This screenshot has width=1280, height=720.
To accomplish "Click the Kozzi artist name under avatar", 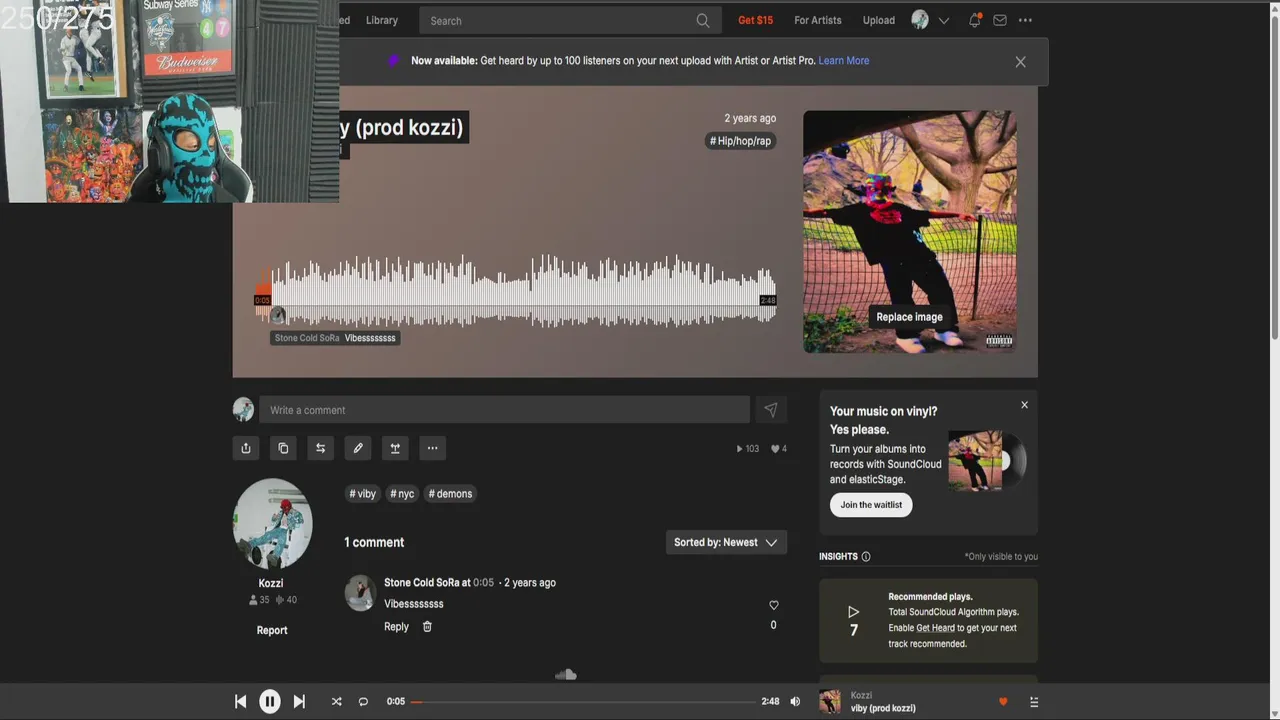I will tap(271, 584).
